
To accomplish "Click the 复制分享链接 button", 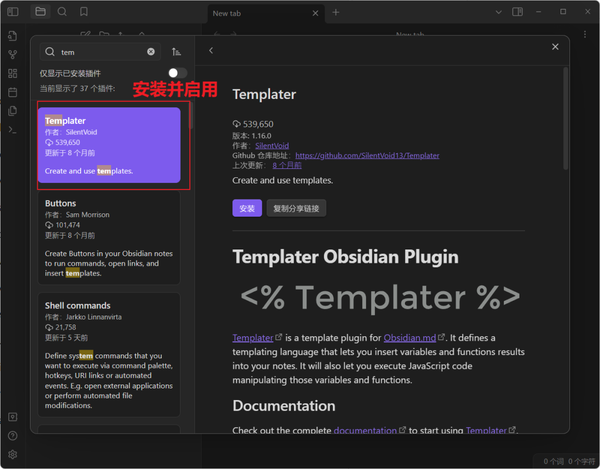I will 296,208.
